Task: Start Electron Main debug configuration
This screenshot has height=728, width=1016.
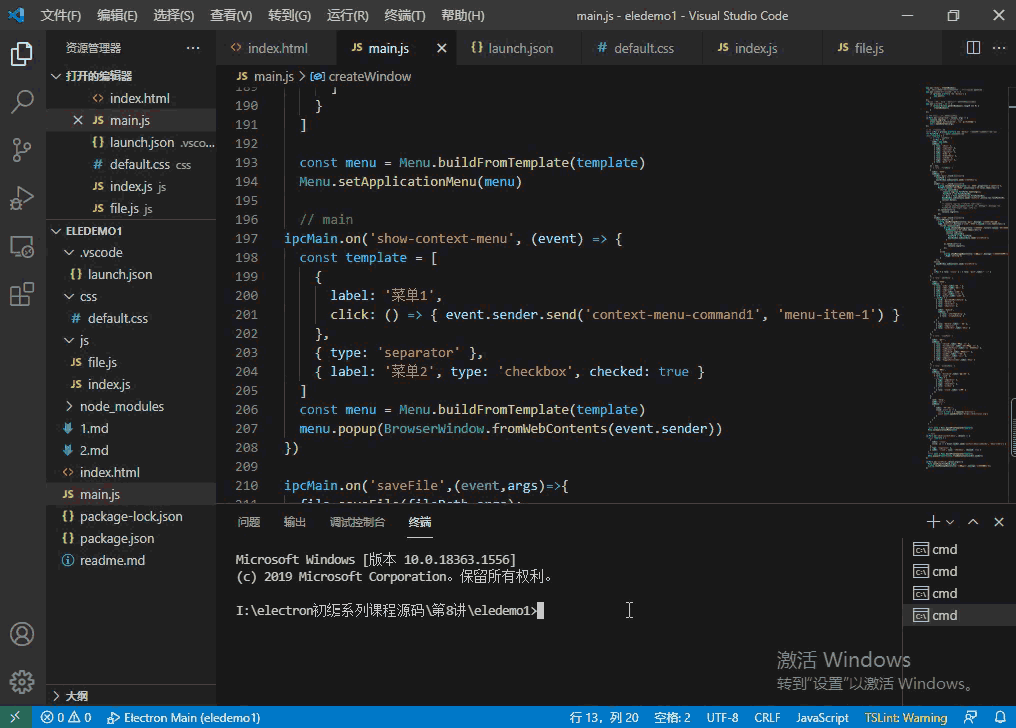Action: pyautogui.click(x=183, y=717)
